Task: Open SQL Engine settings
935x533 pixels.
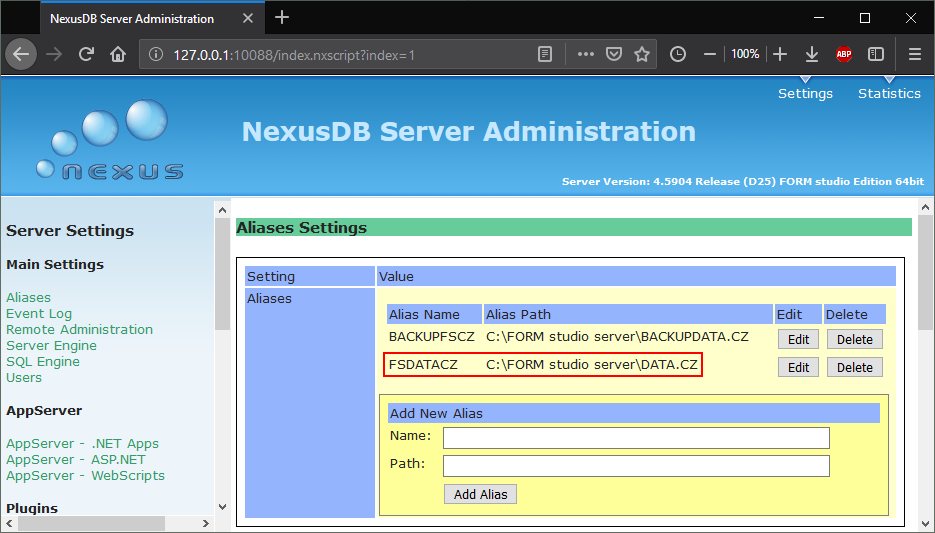Action: 43,361
